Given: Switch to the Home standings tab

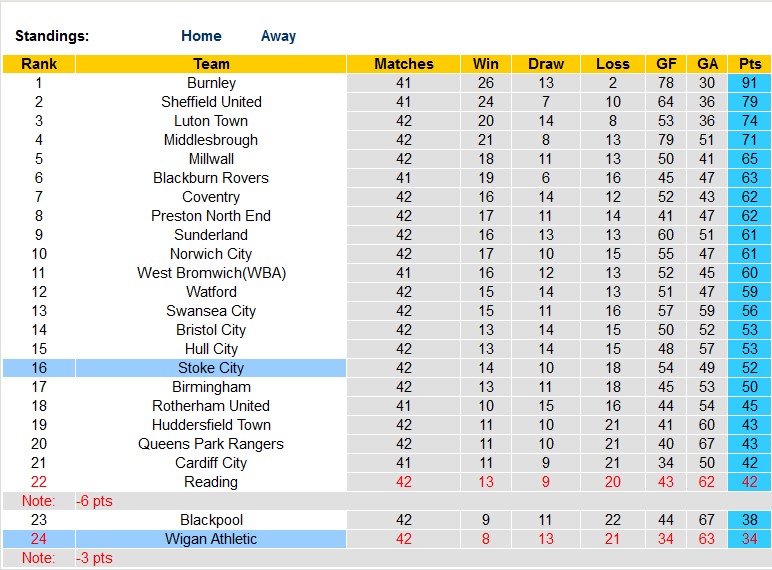Looking at the screenshot, I should (x=201, y=36).
